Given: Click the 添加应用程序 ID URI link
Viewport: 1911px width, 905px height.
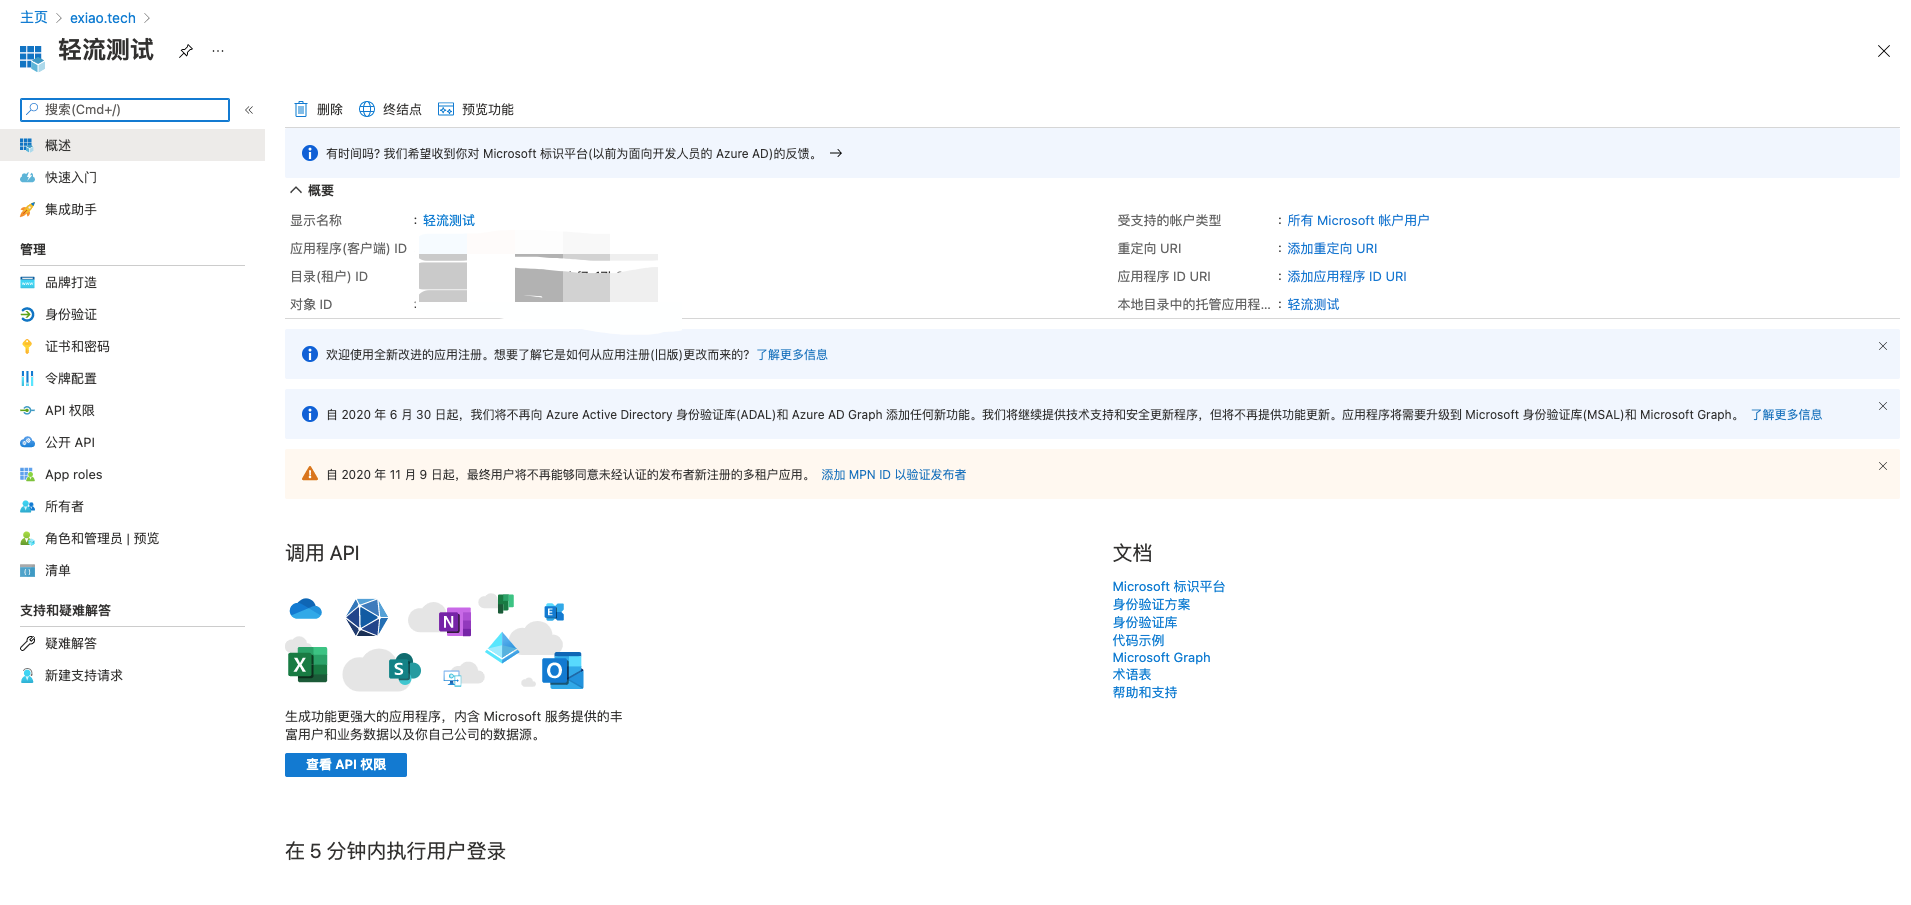Looking at the screenshot, I should coord(1347,276).
